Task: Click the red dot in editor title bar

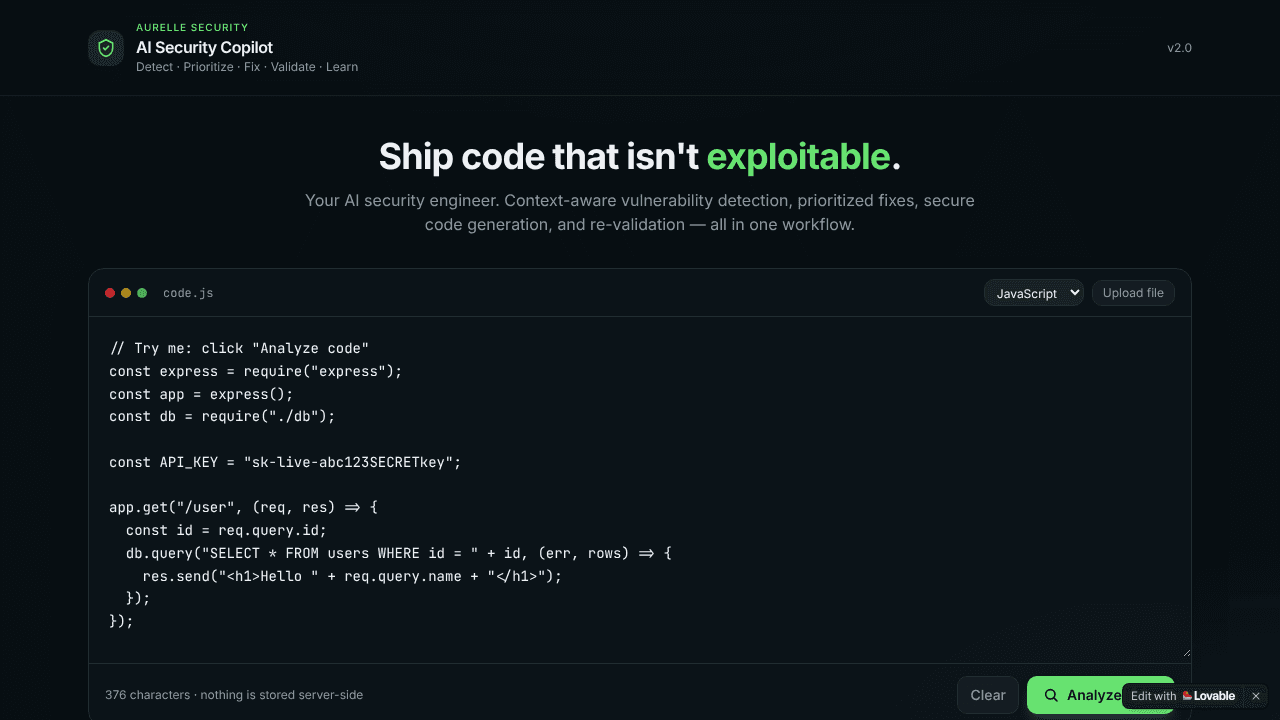Action: 110,293
